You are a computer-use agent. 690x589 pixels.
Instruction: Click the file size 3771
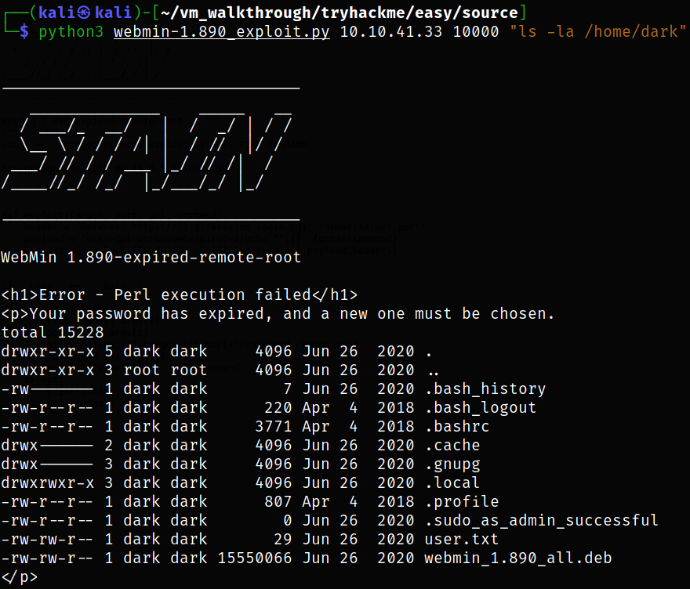click(273, 427)
